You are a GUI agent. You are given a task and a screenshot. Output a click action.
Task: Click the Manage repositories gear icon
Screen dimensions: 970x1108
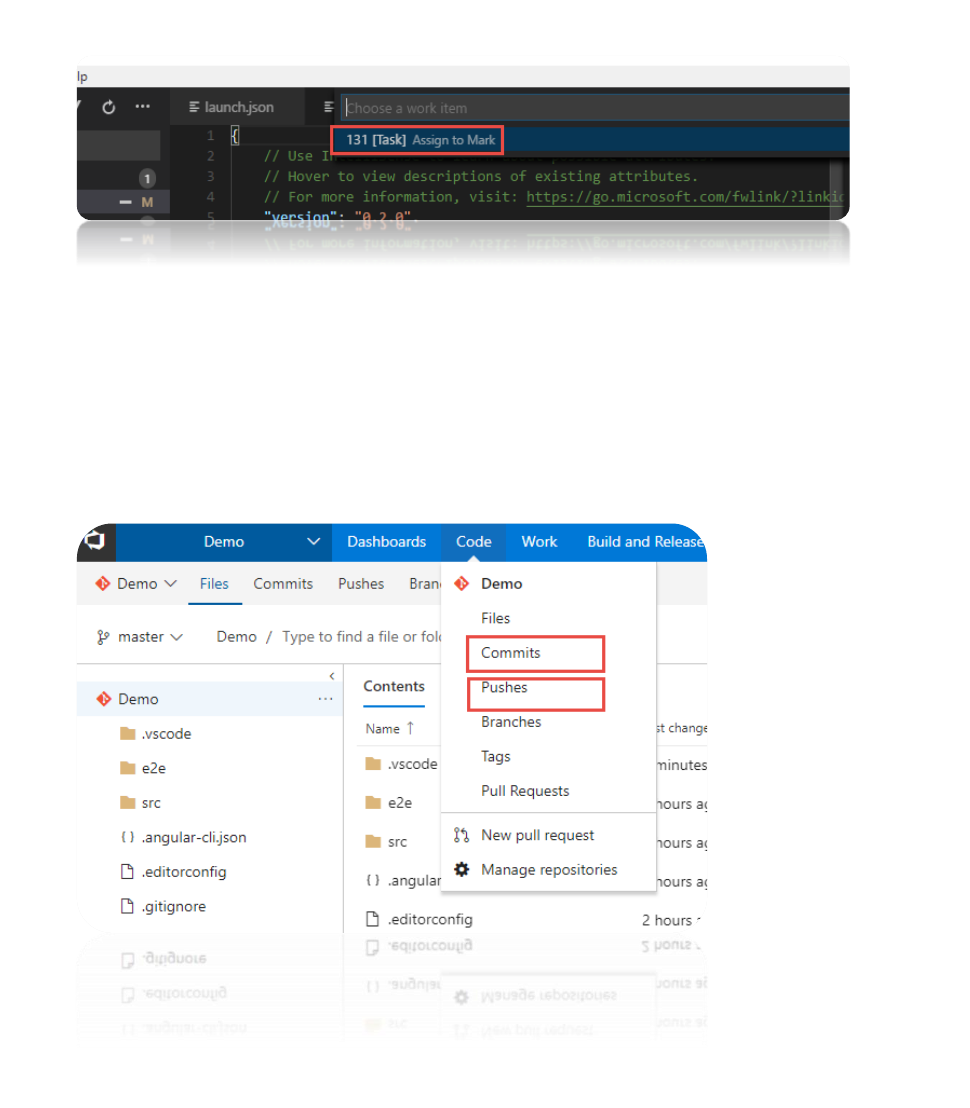click(x=461, y=870)
